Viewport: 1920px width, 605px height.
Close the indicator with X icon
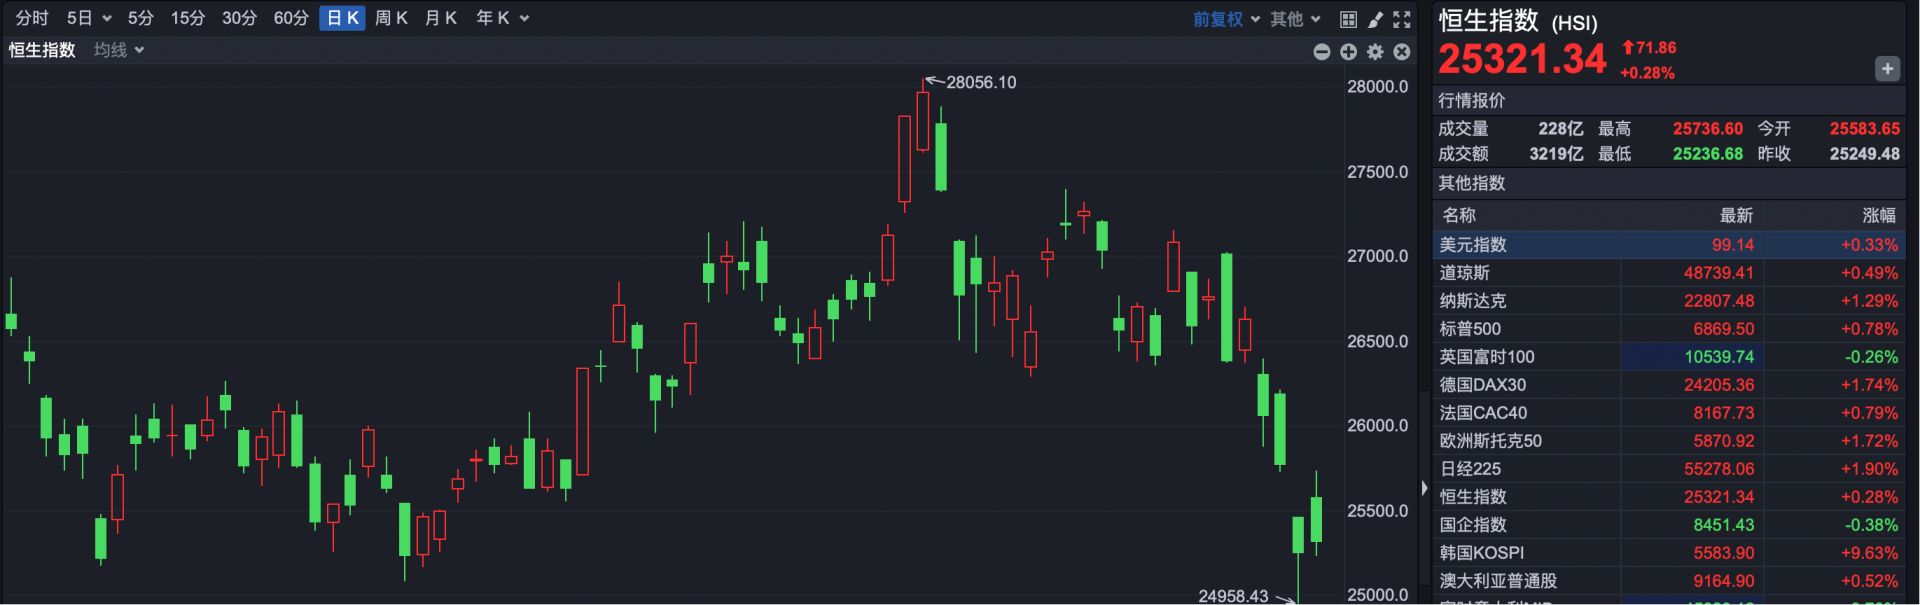click(x=1402, y=52)
